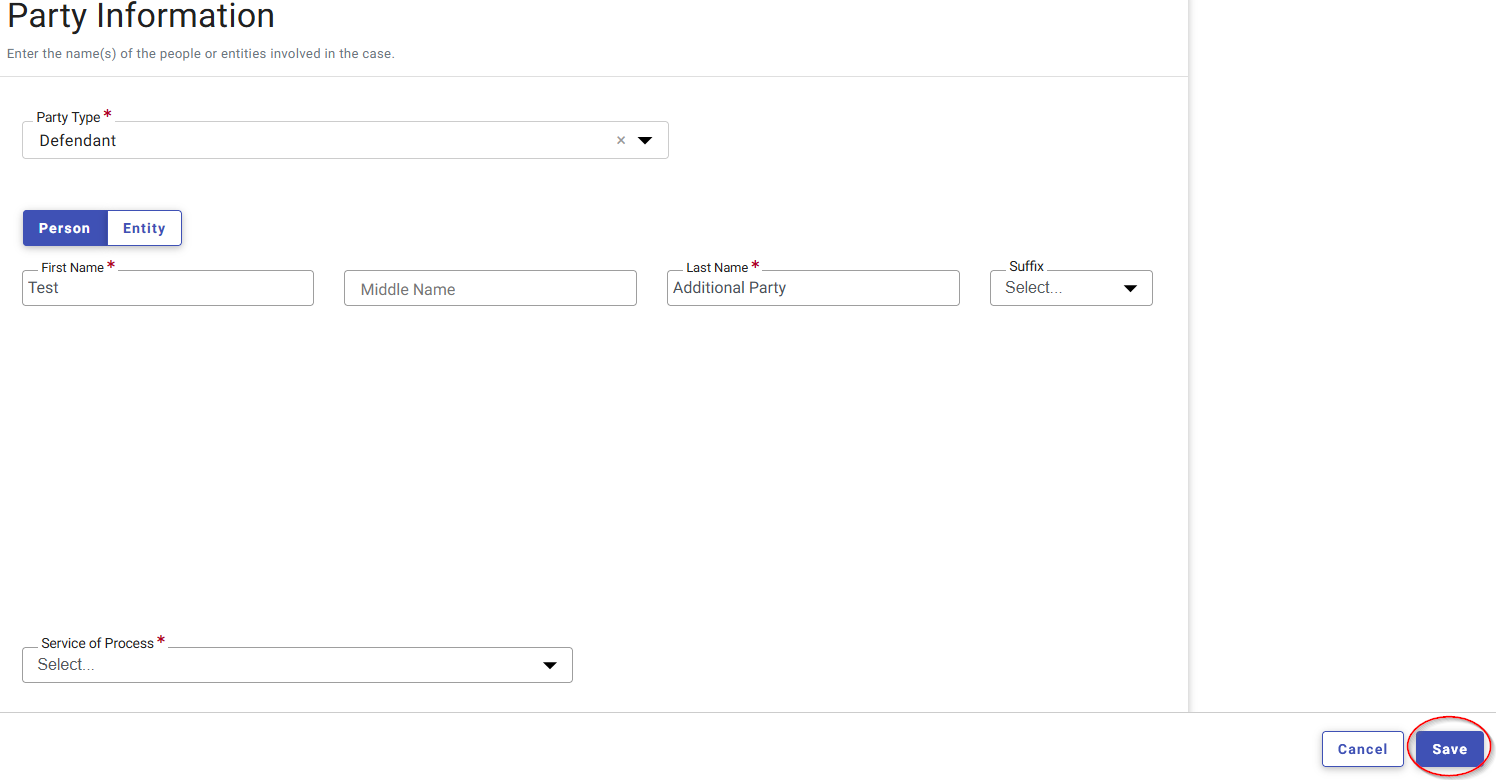Open Suffix choices with the arrow icon
The image size is (1496, 780).
[x=1130, y=288]
